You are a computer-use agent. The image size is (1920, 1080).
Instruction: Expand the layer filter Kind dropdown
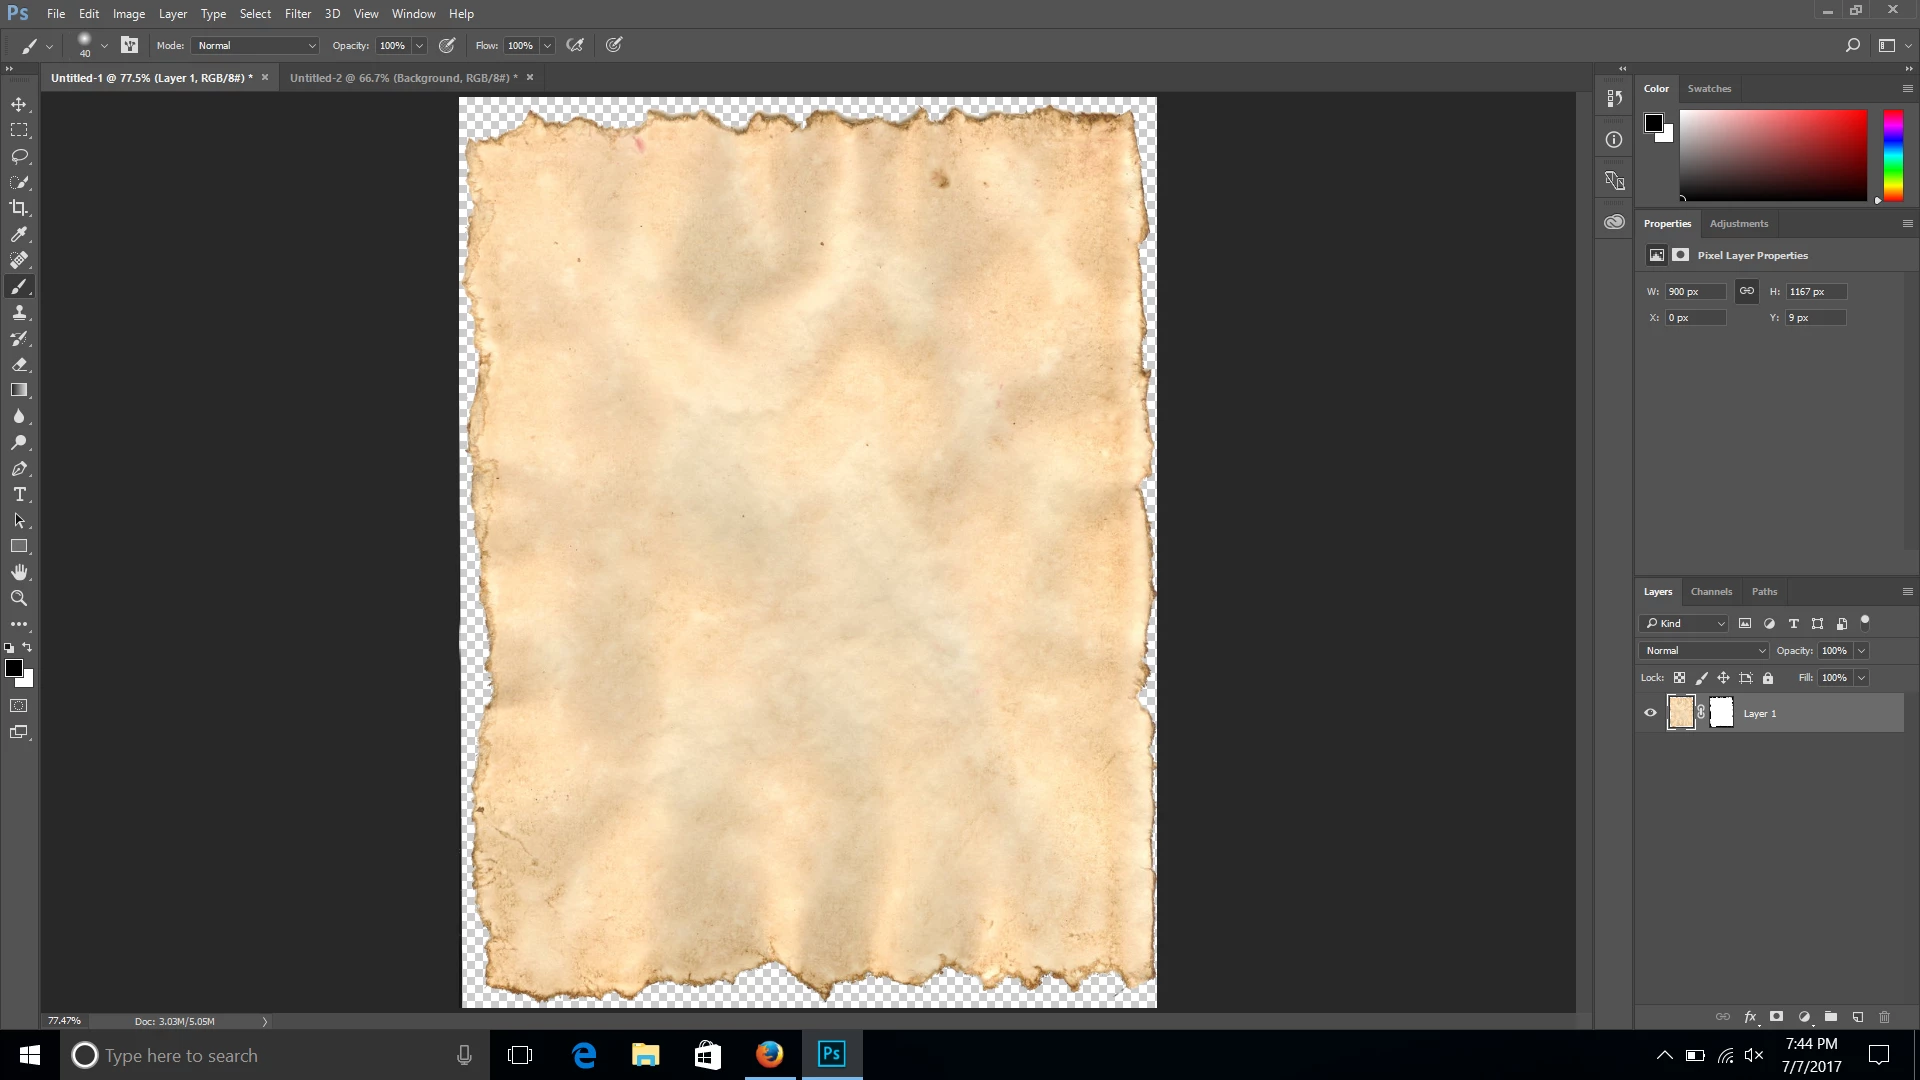click(x=1685, y=624)
